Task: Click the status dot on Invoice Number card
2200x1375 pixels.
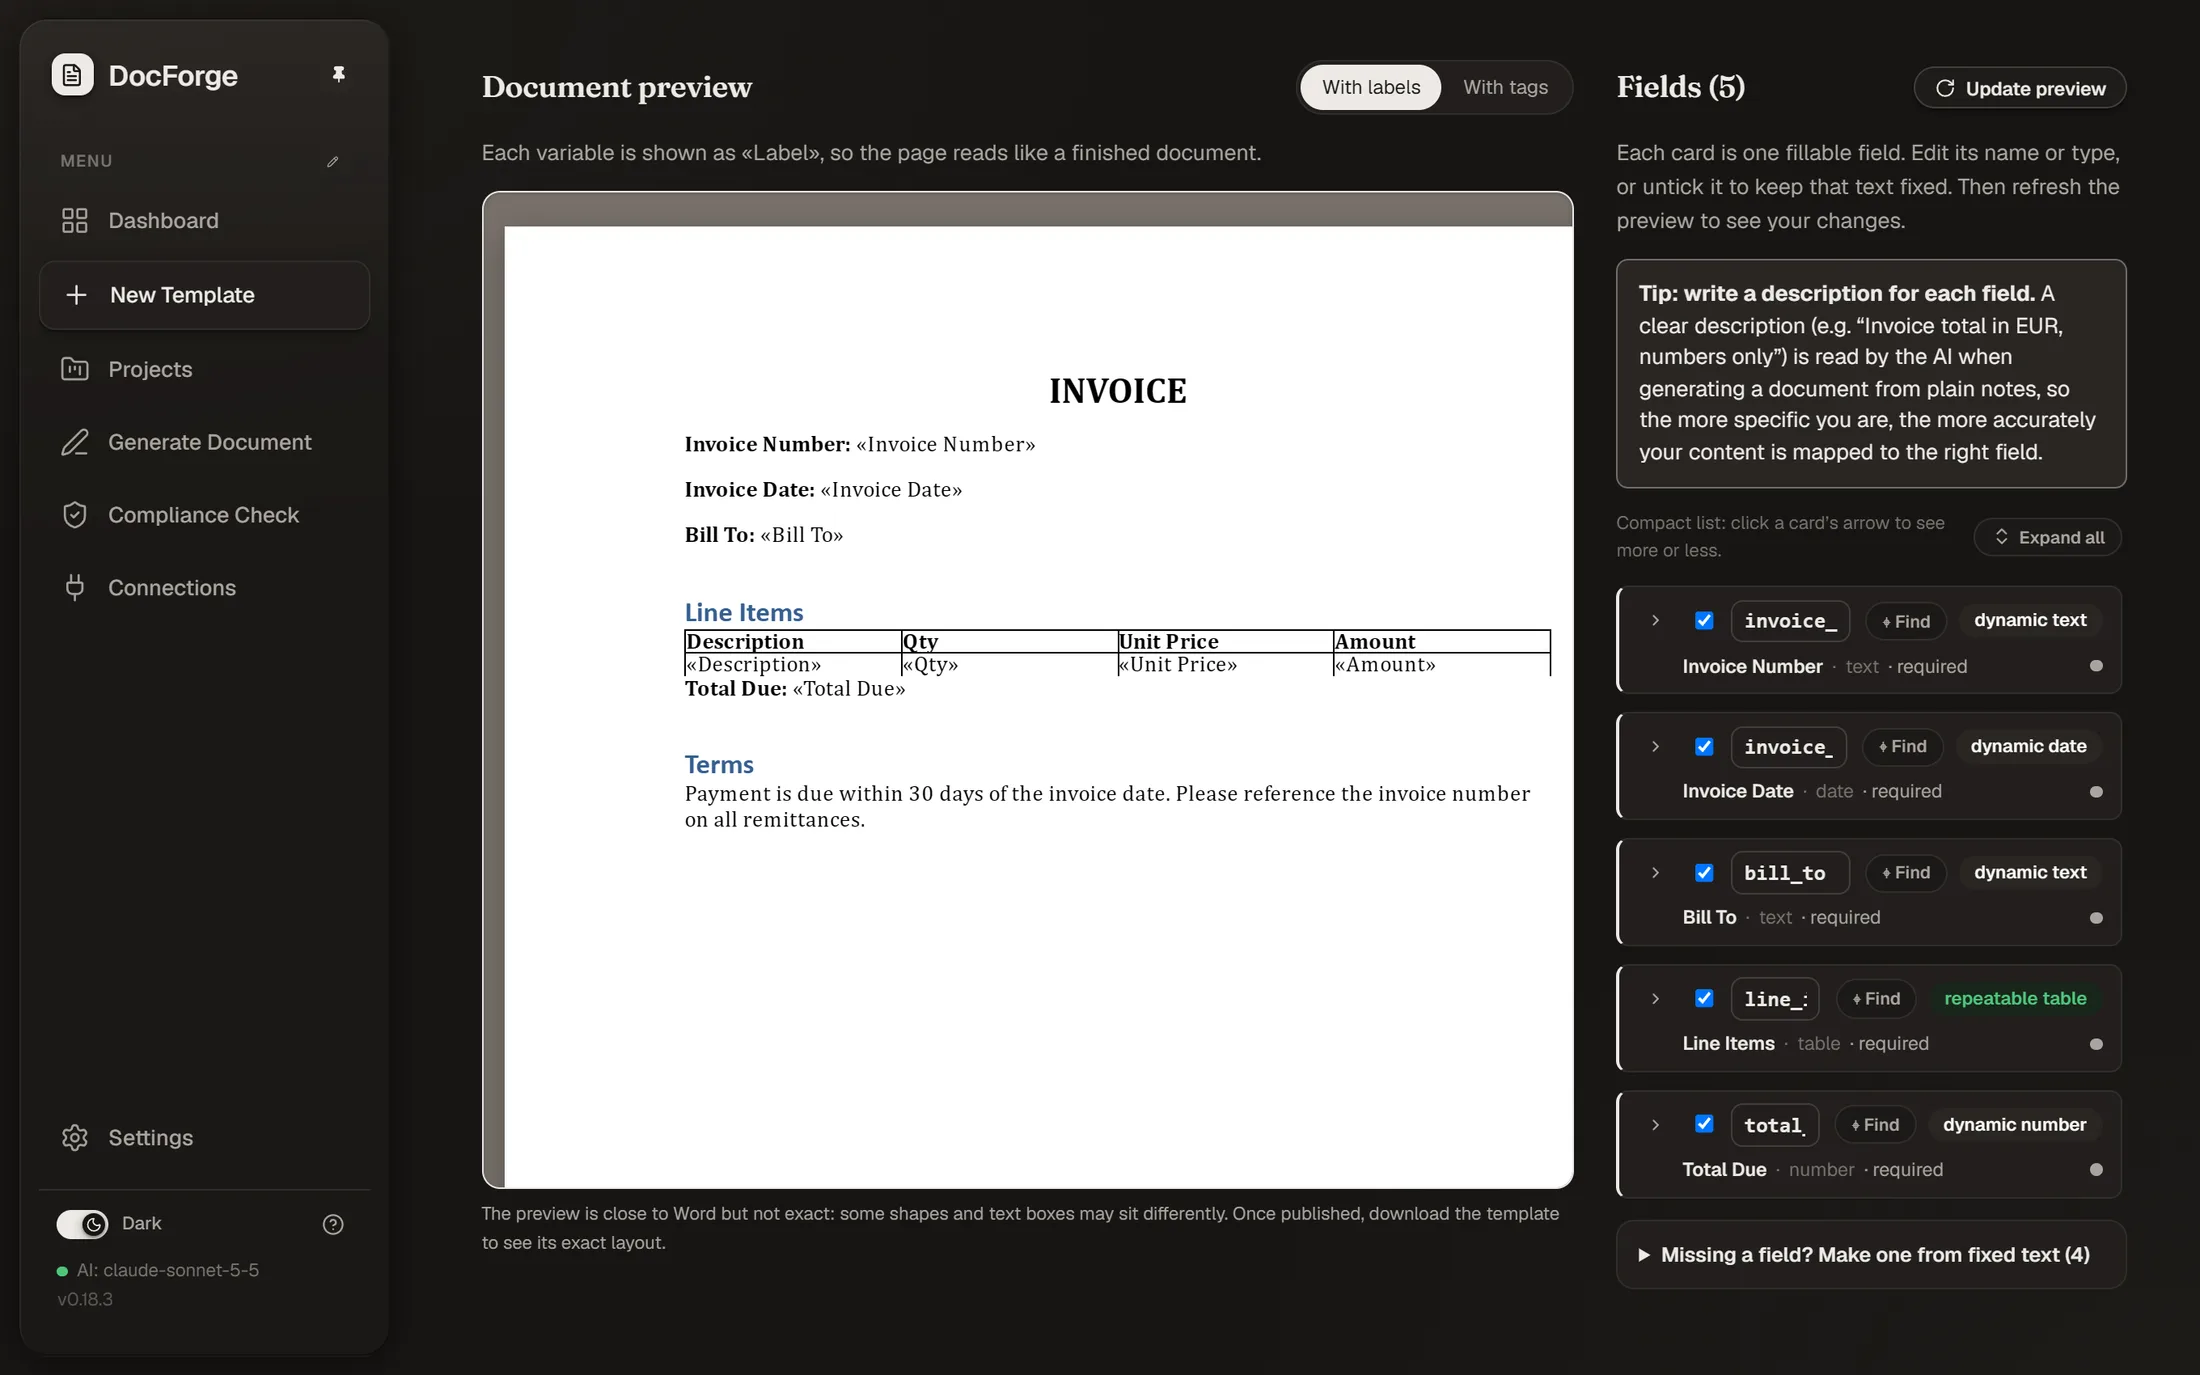Action: click(x=2096, y=666)
